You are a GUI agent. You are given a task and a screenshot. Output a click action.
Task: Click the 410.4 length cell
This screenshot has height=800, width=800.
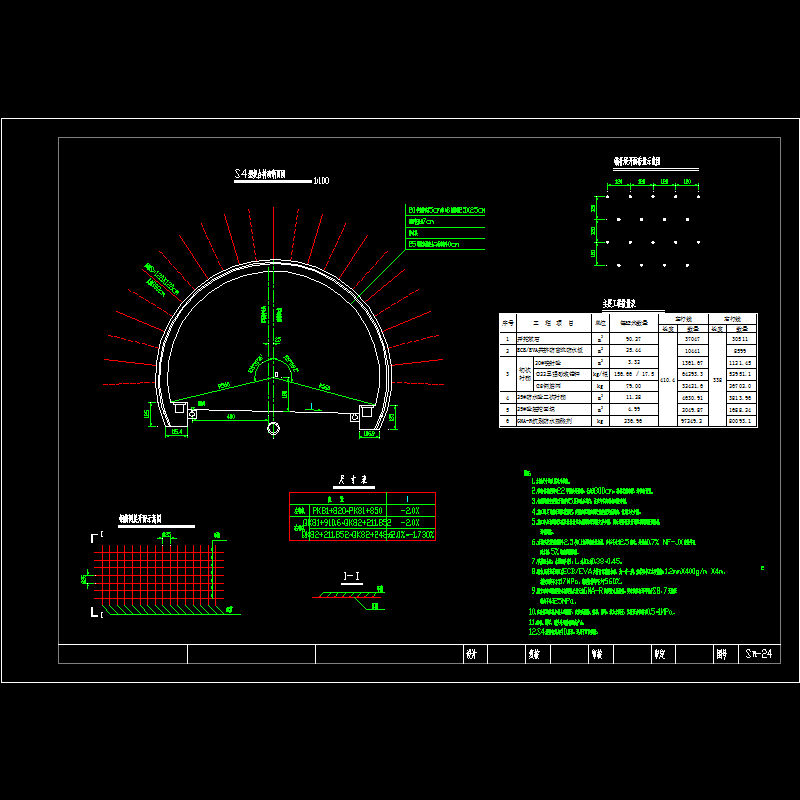click(x=667, y=380)
